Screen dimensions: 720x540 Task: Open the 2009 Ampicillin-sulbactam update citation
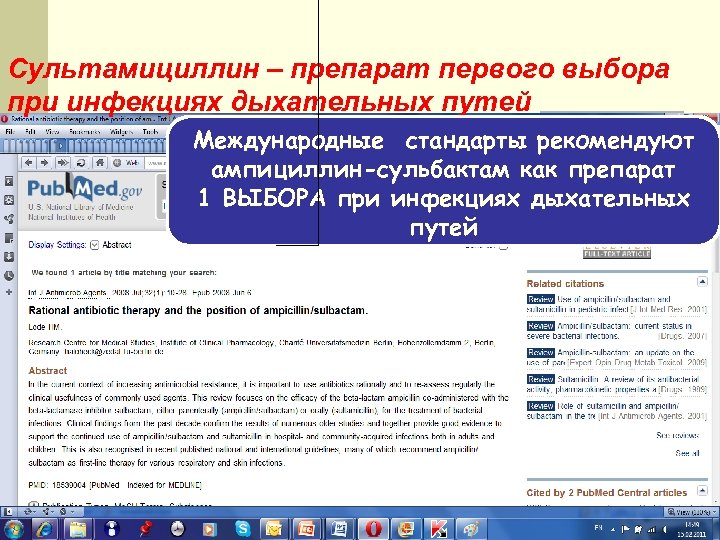[617, 357]
